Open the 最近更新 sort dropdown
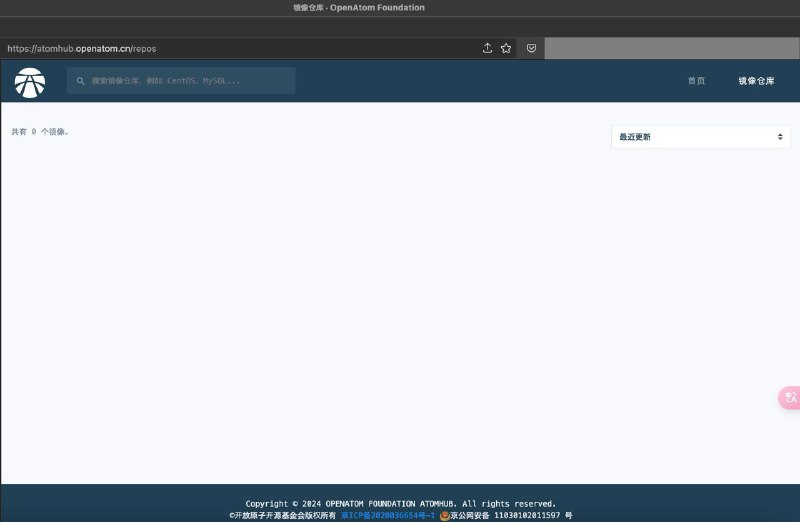The height and width of the screenshot is (522, 800). point(701,137)
